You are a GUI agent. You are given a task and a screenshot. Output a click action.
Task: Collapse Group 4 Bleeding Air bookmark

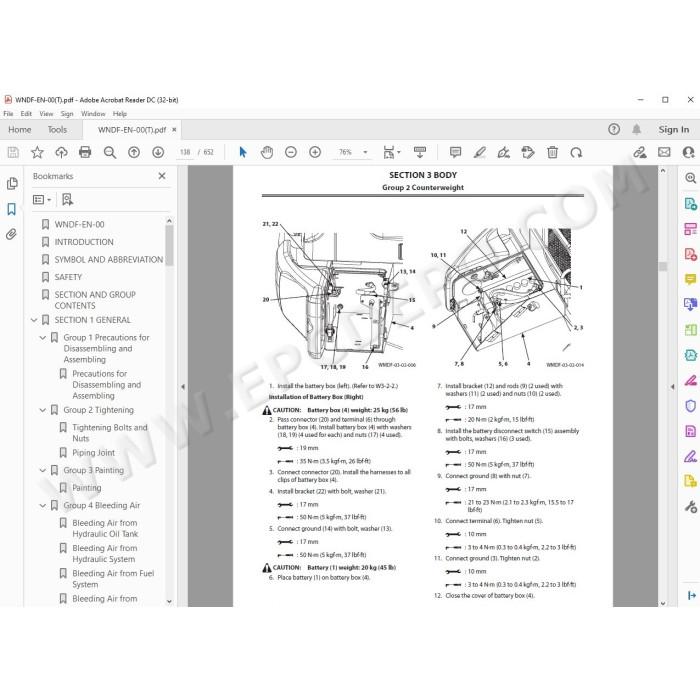43,505
